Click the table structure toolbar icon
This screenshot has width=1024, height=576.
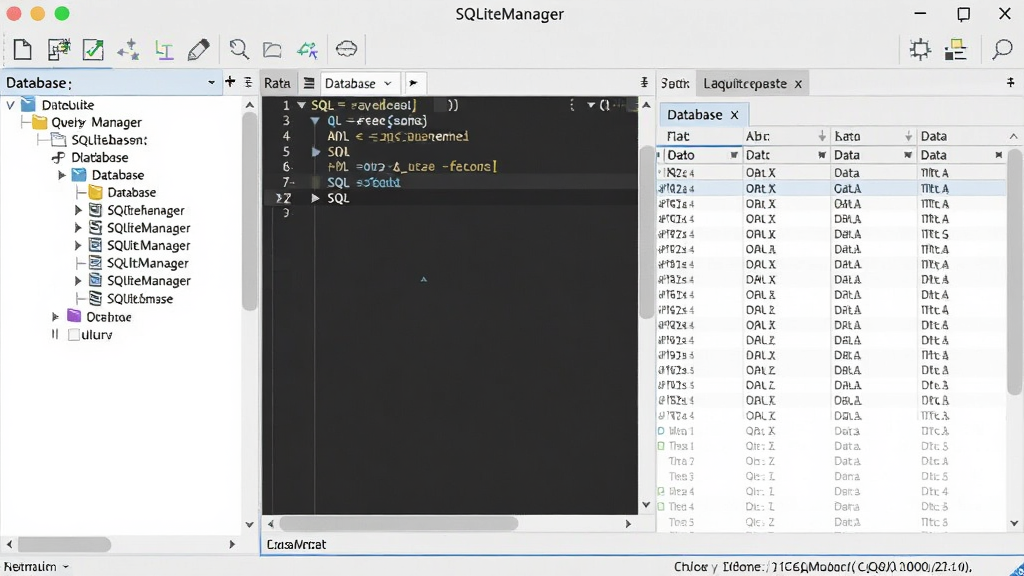pyautogui.click(x=59, y=50)
